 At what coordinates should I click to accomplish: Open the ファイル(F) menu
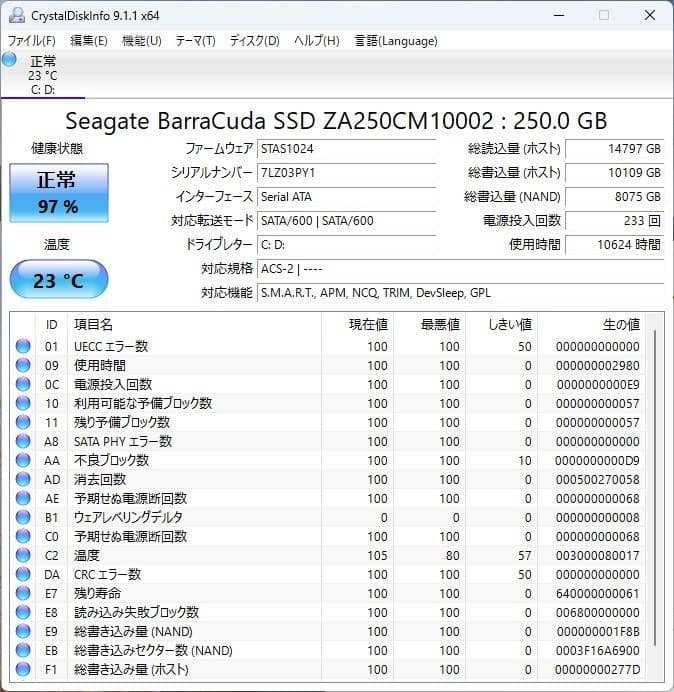point(32,41)
